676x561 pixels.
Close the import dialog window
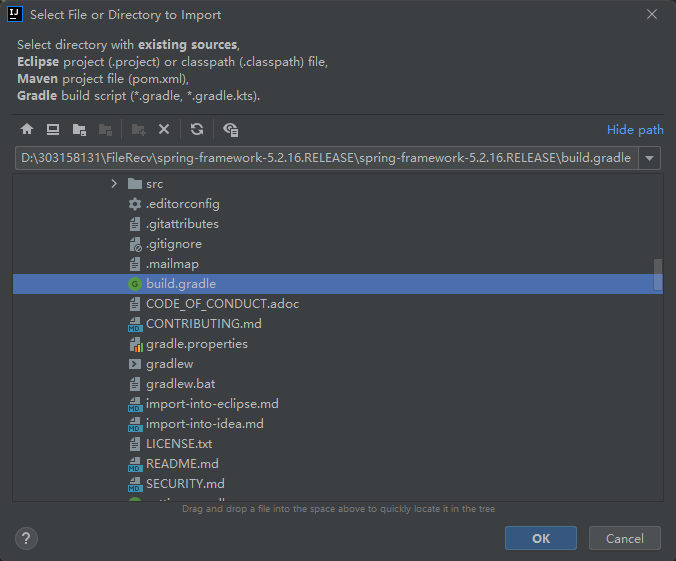pos(652,14)
